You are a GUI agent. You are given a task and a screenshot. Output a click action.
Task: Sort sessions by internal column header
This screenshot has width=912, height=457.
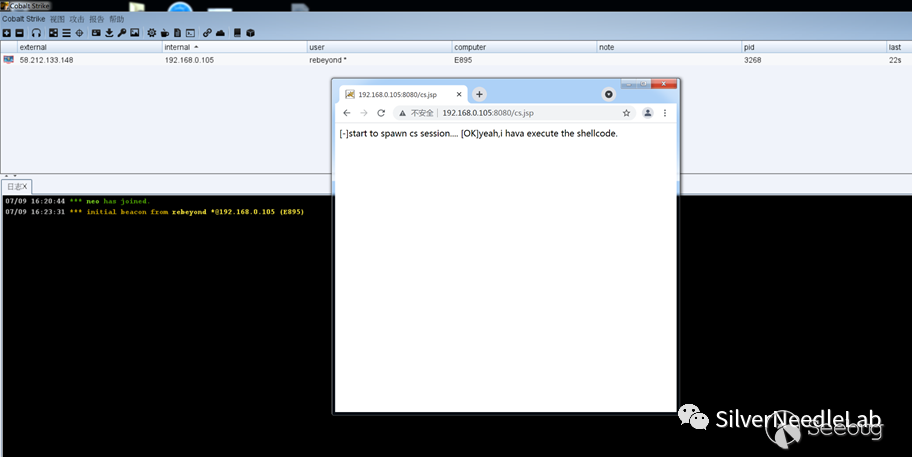[180, 47]
